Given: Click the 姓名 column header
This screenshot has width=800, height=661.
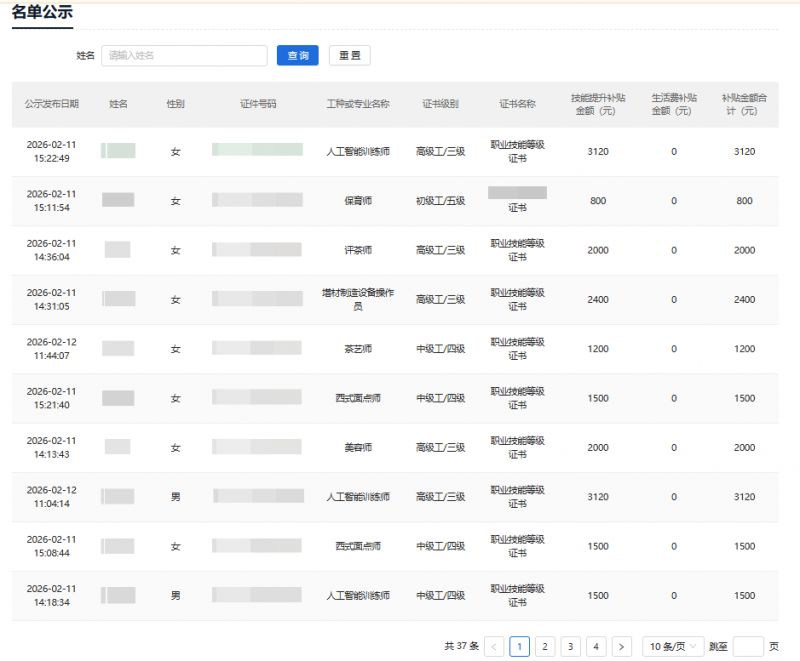Looking at the screenshot, I should (x=118, y=104).
